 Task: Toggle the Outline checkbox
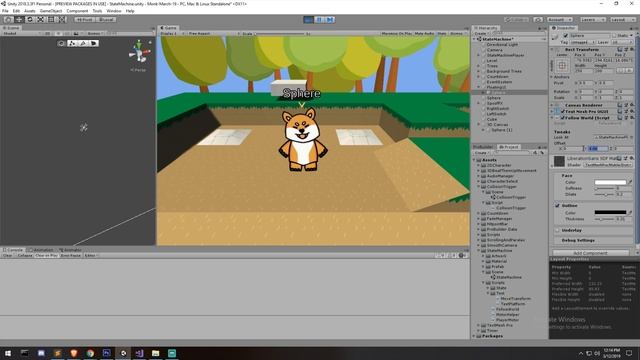(558, 206)
